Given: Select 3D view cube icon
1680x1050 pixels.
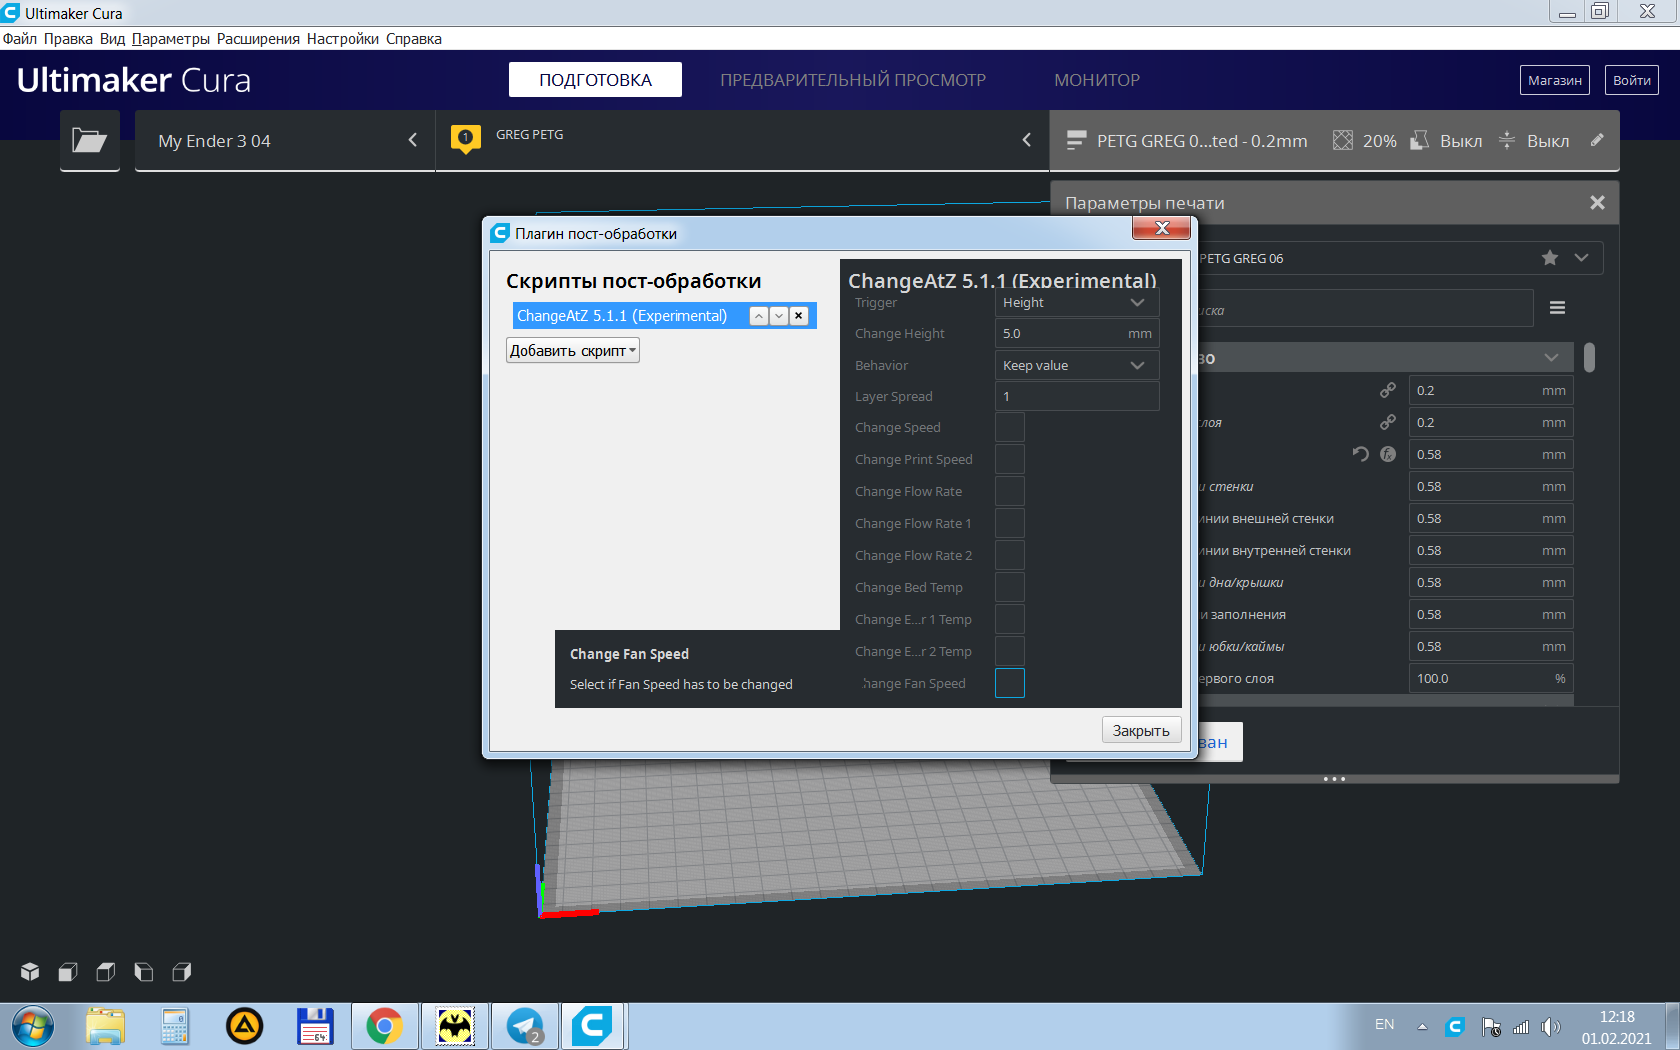Looking at the screenshot, I should (30, 972).
